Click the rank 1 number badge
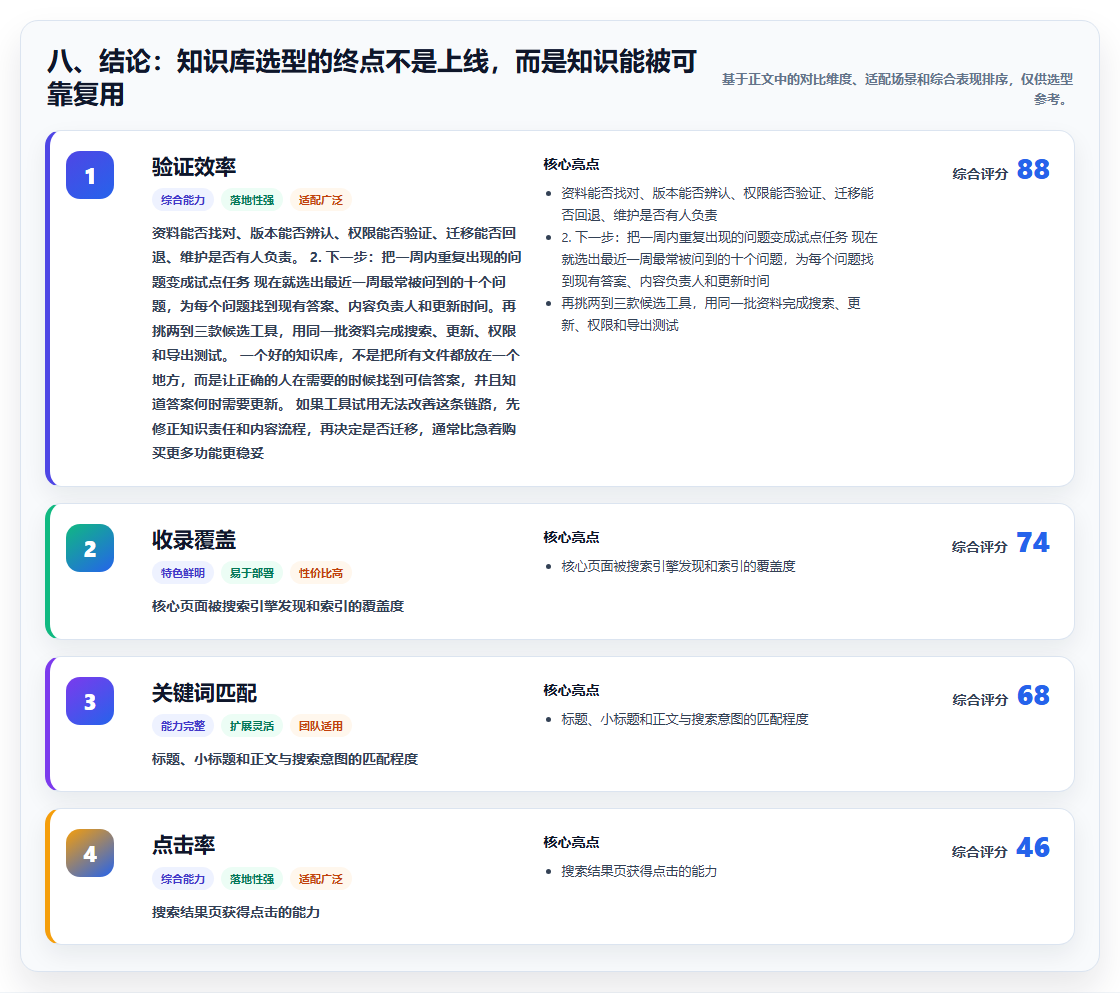Viewport: 1120px width, 993px height. pos(90,175)
